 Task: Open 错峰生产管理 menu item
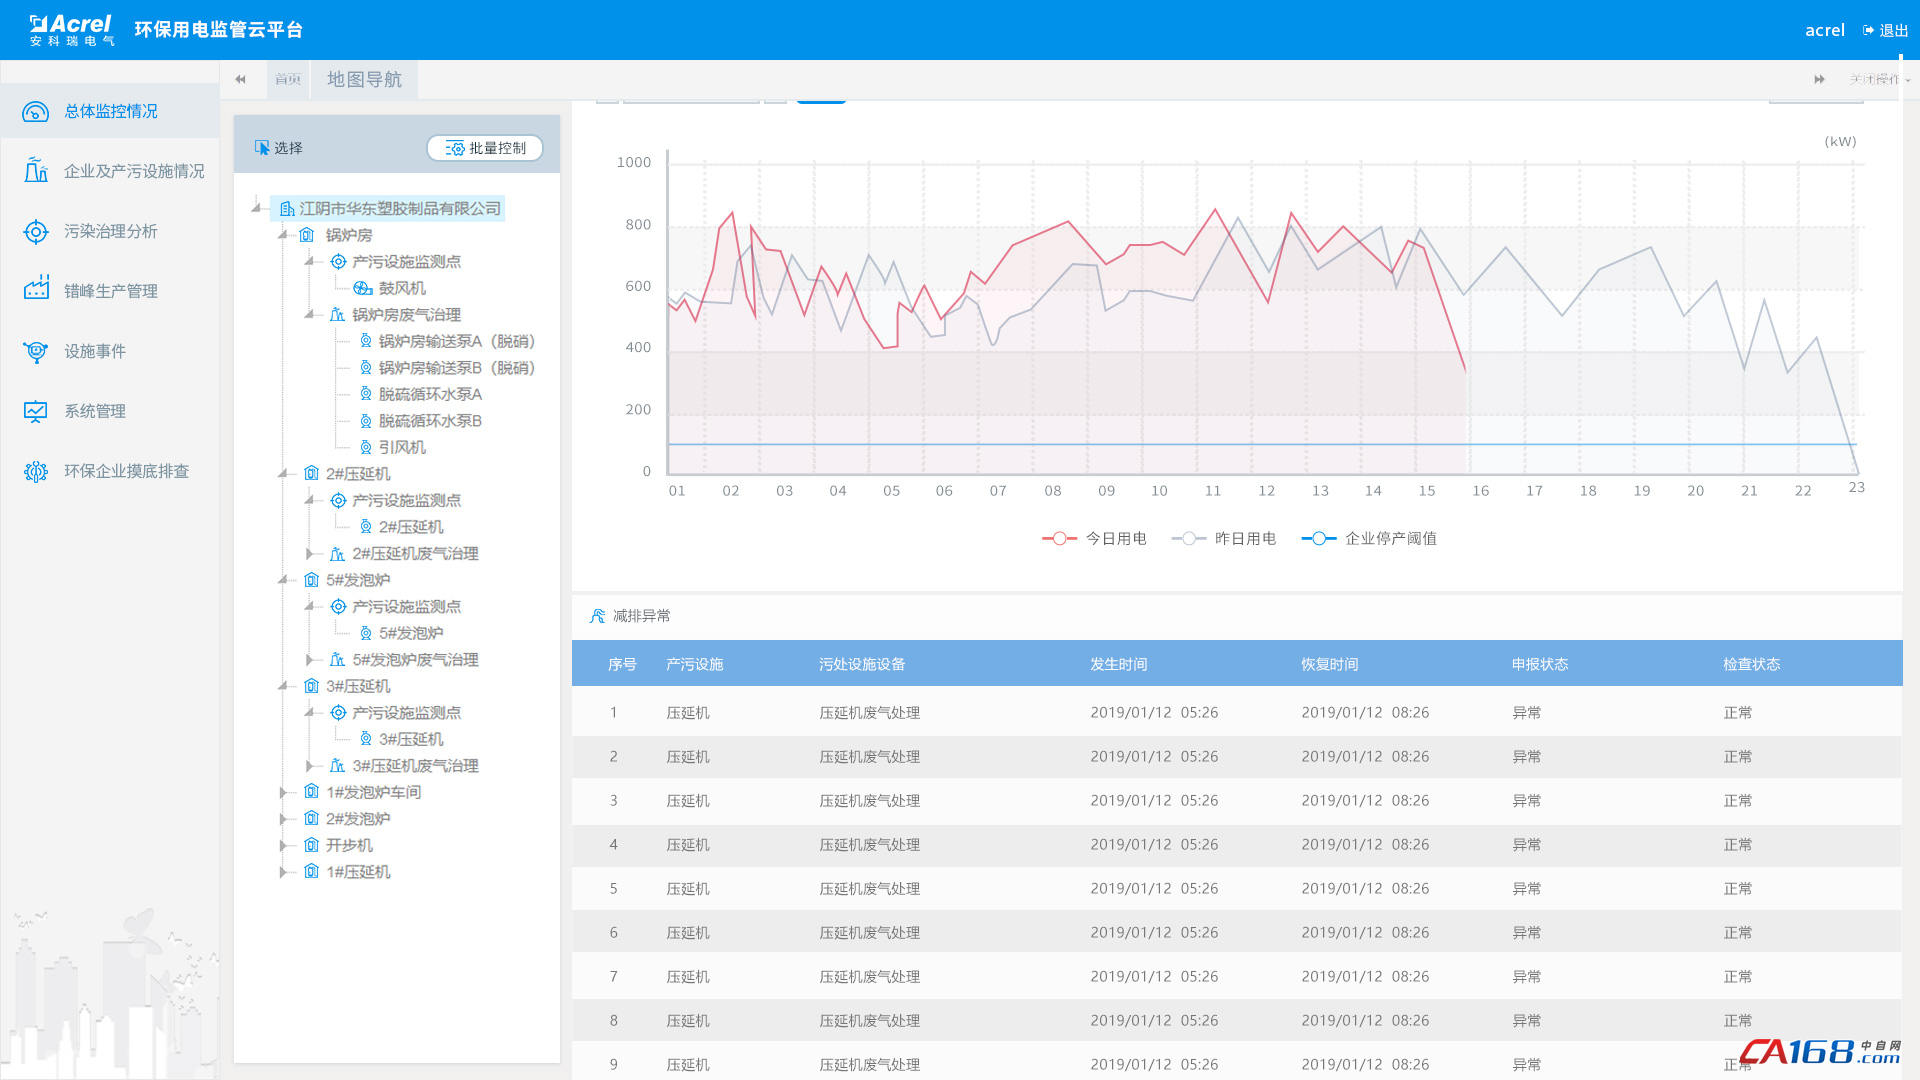[110, 291]
